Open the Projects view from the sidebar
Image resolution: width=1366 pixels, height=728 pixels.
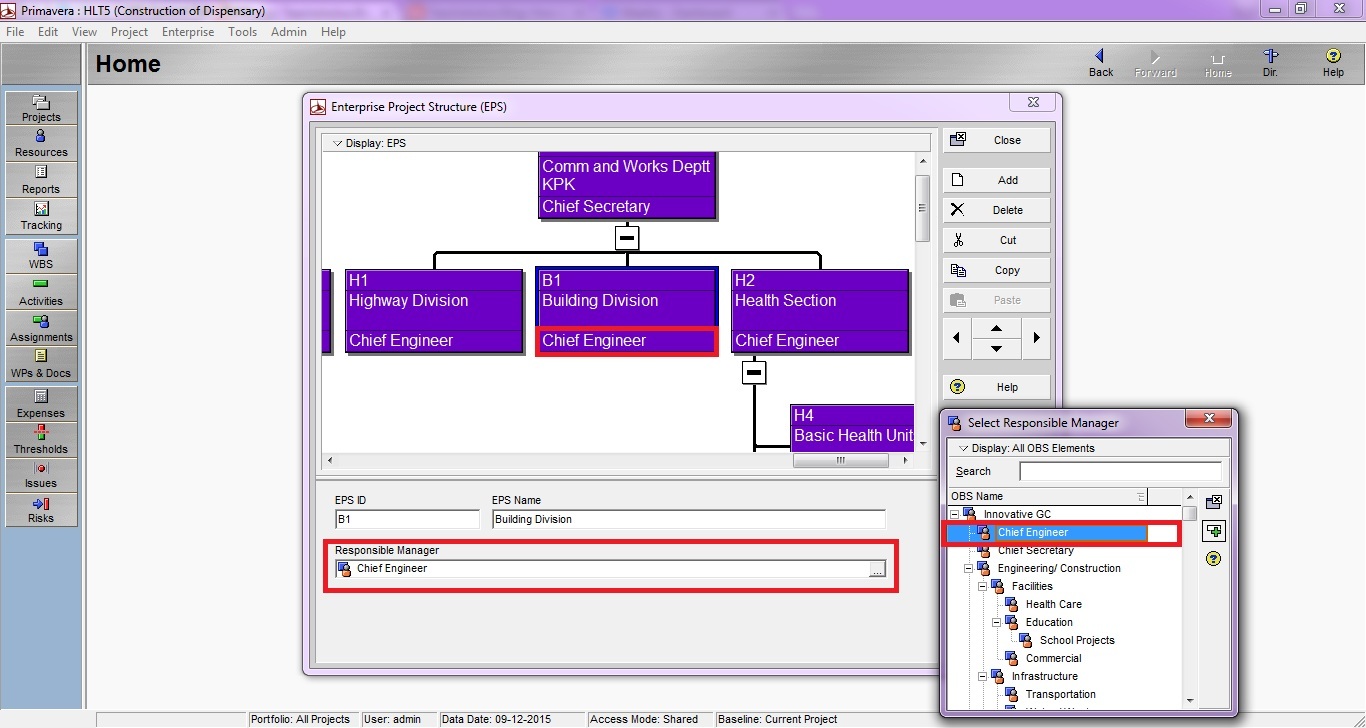pyautogui.click(x=40, y=107)
